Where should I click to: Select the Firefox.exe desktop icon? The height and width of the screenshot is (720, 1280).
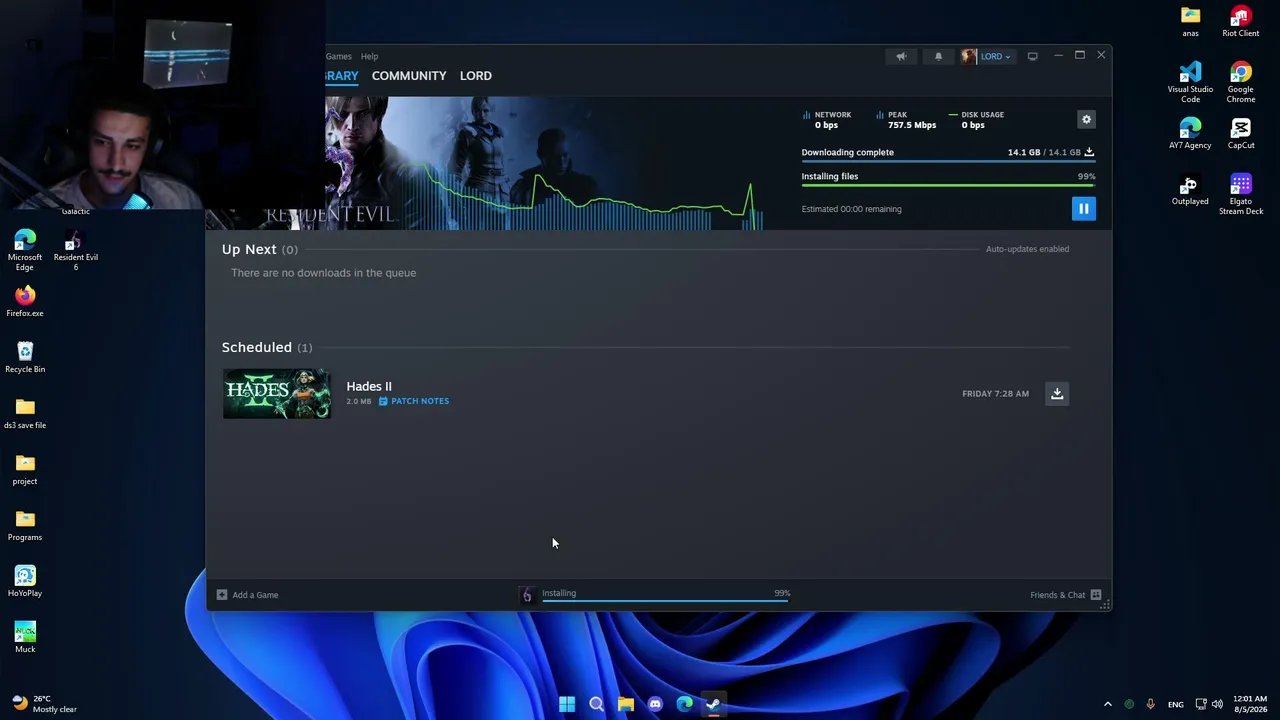click(x=25, y=301)
